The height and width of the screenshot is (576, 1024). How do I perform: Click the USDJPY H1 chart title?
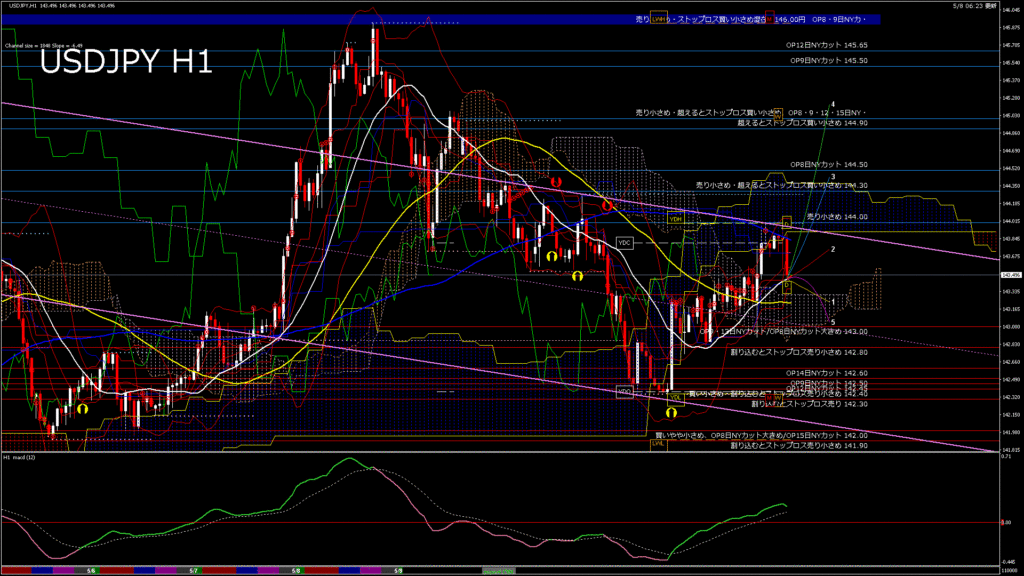click(x=125, y=63)
